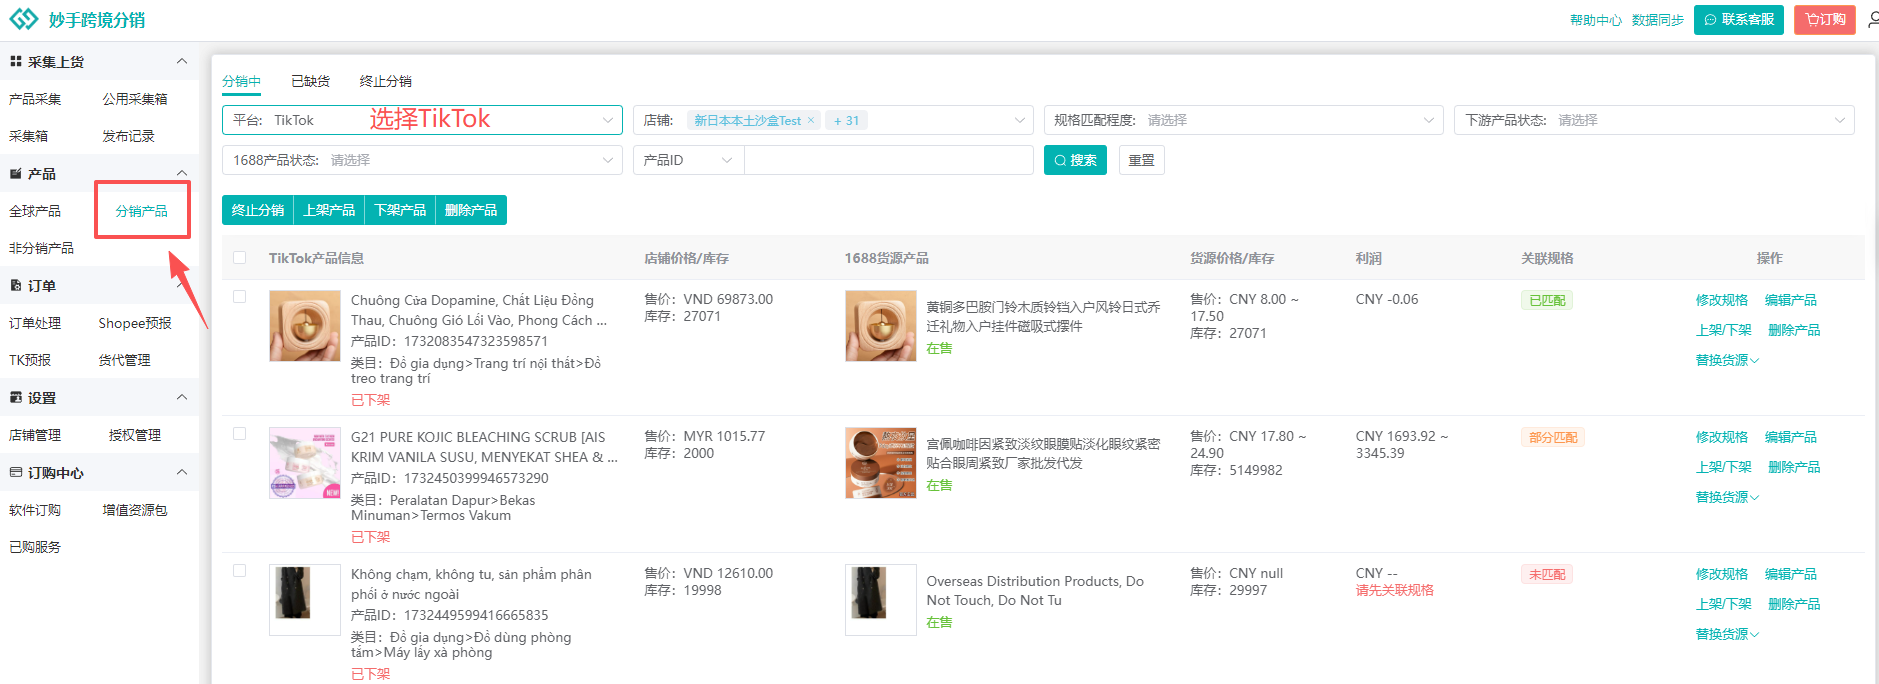Open 采集箱 in the sidebar
The height and width of the screenshot is (684, 1879).
pos(28,136)
